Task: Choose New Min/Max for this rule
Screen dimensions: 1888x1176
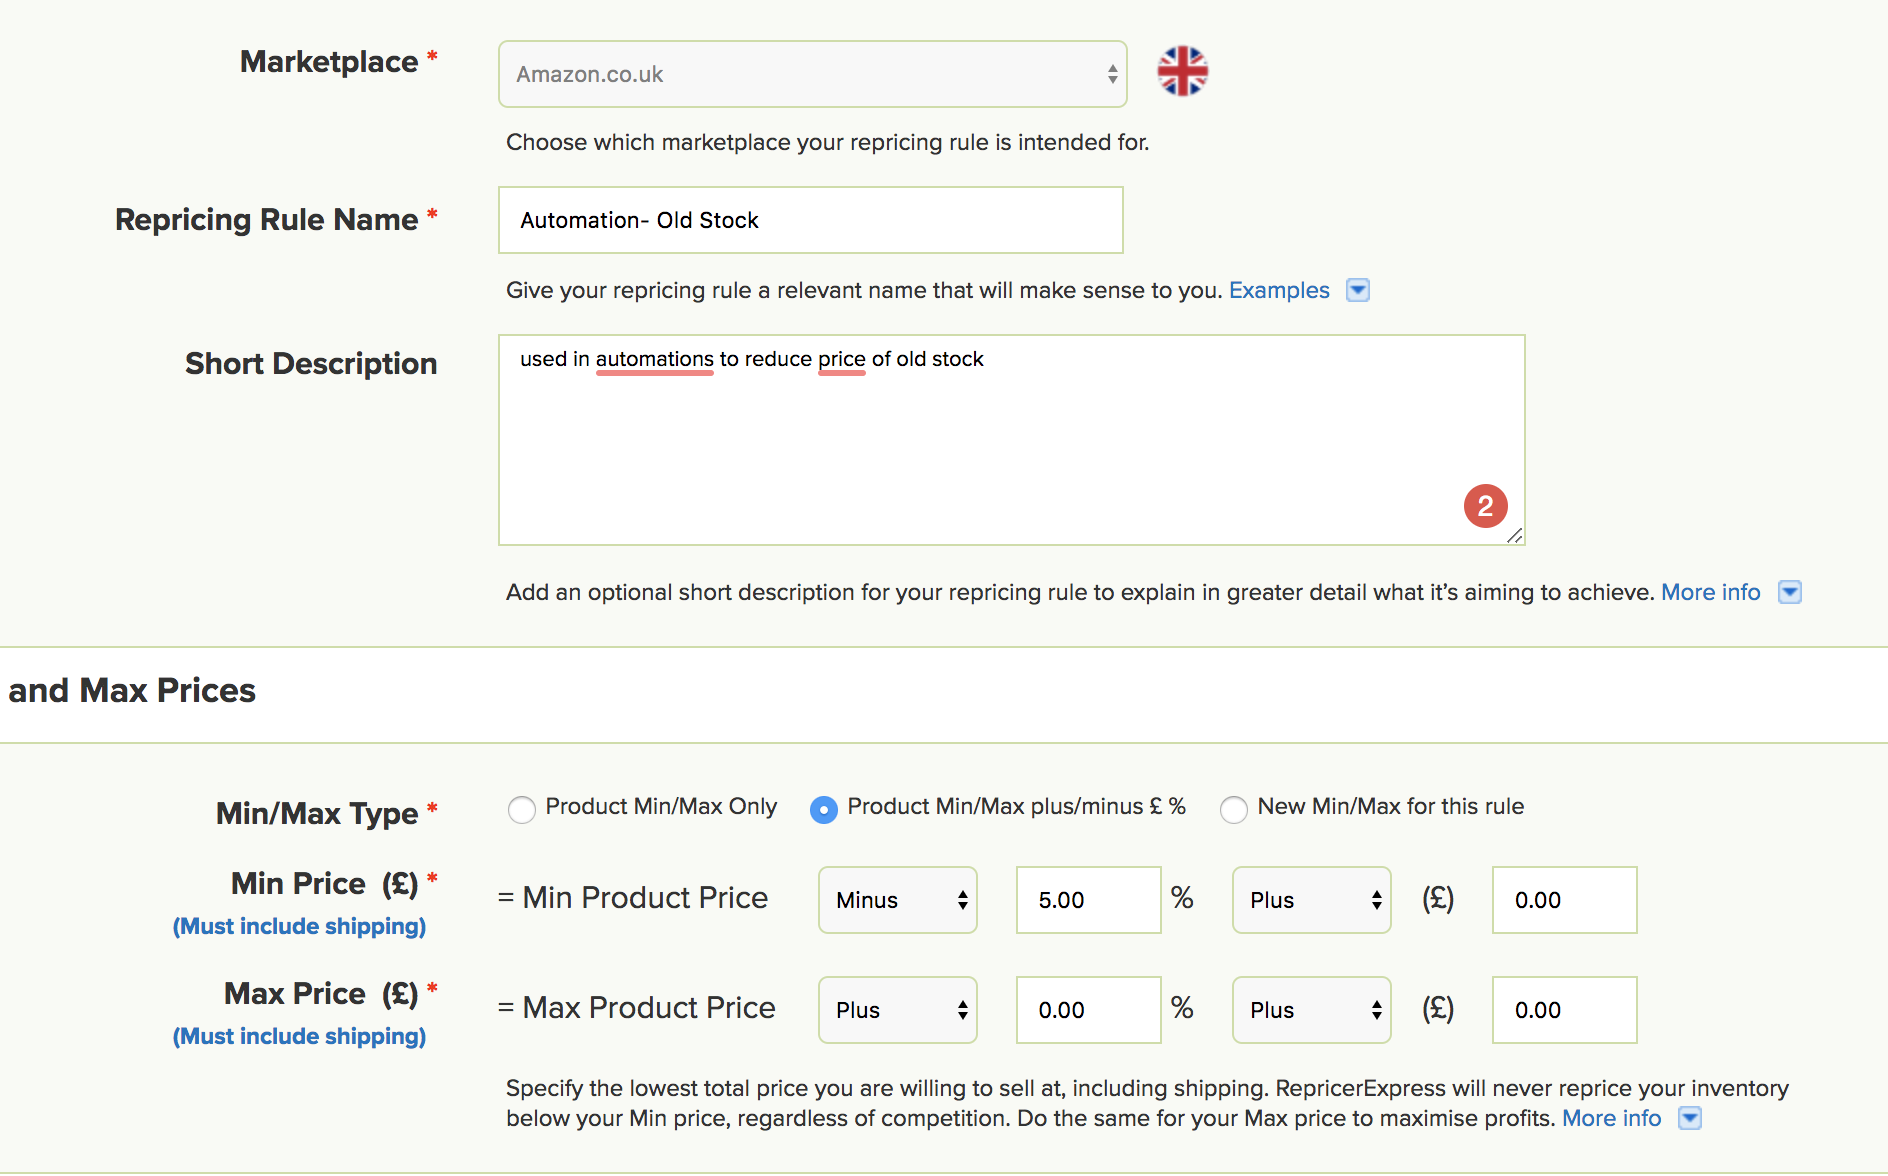Action: [x=1234, y=809]
